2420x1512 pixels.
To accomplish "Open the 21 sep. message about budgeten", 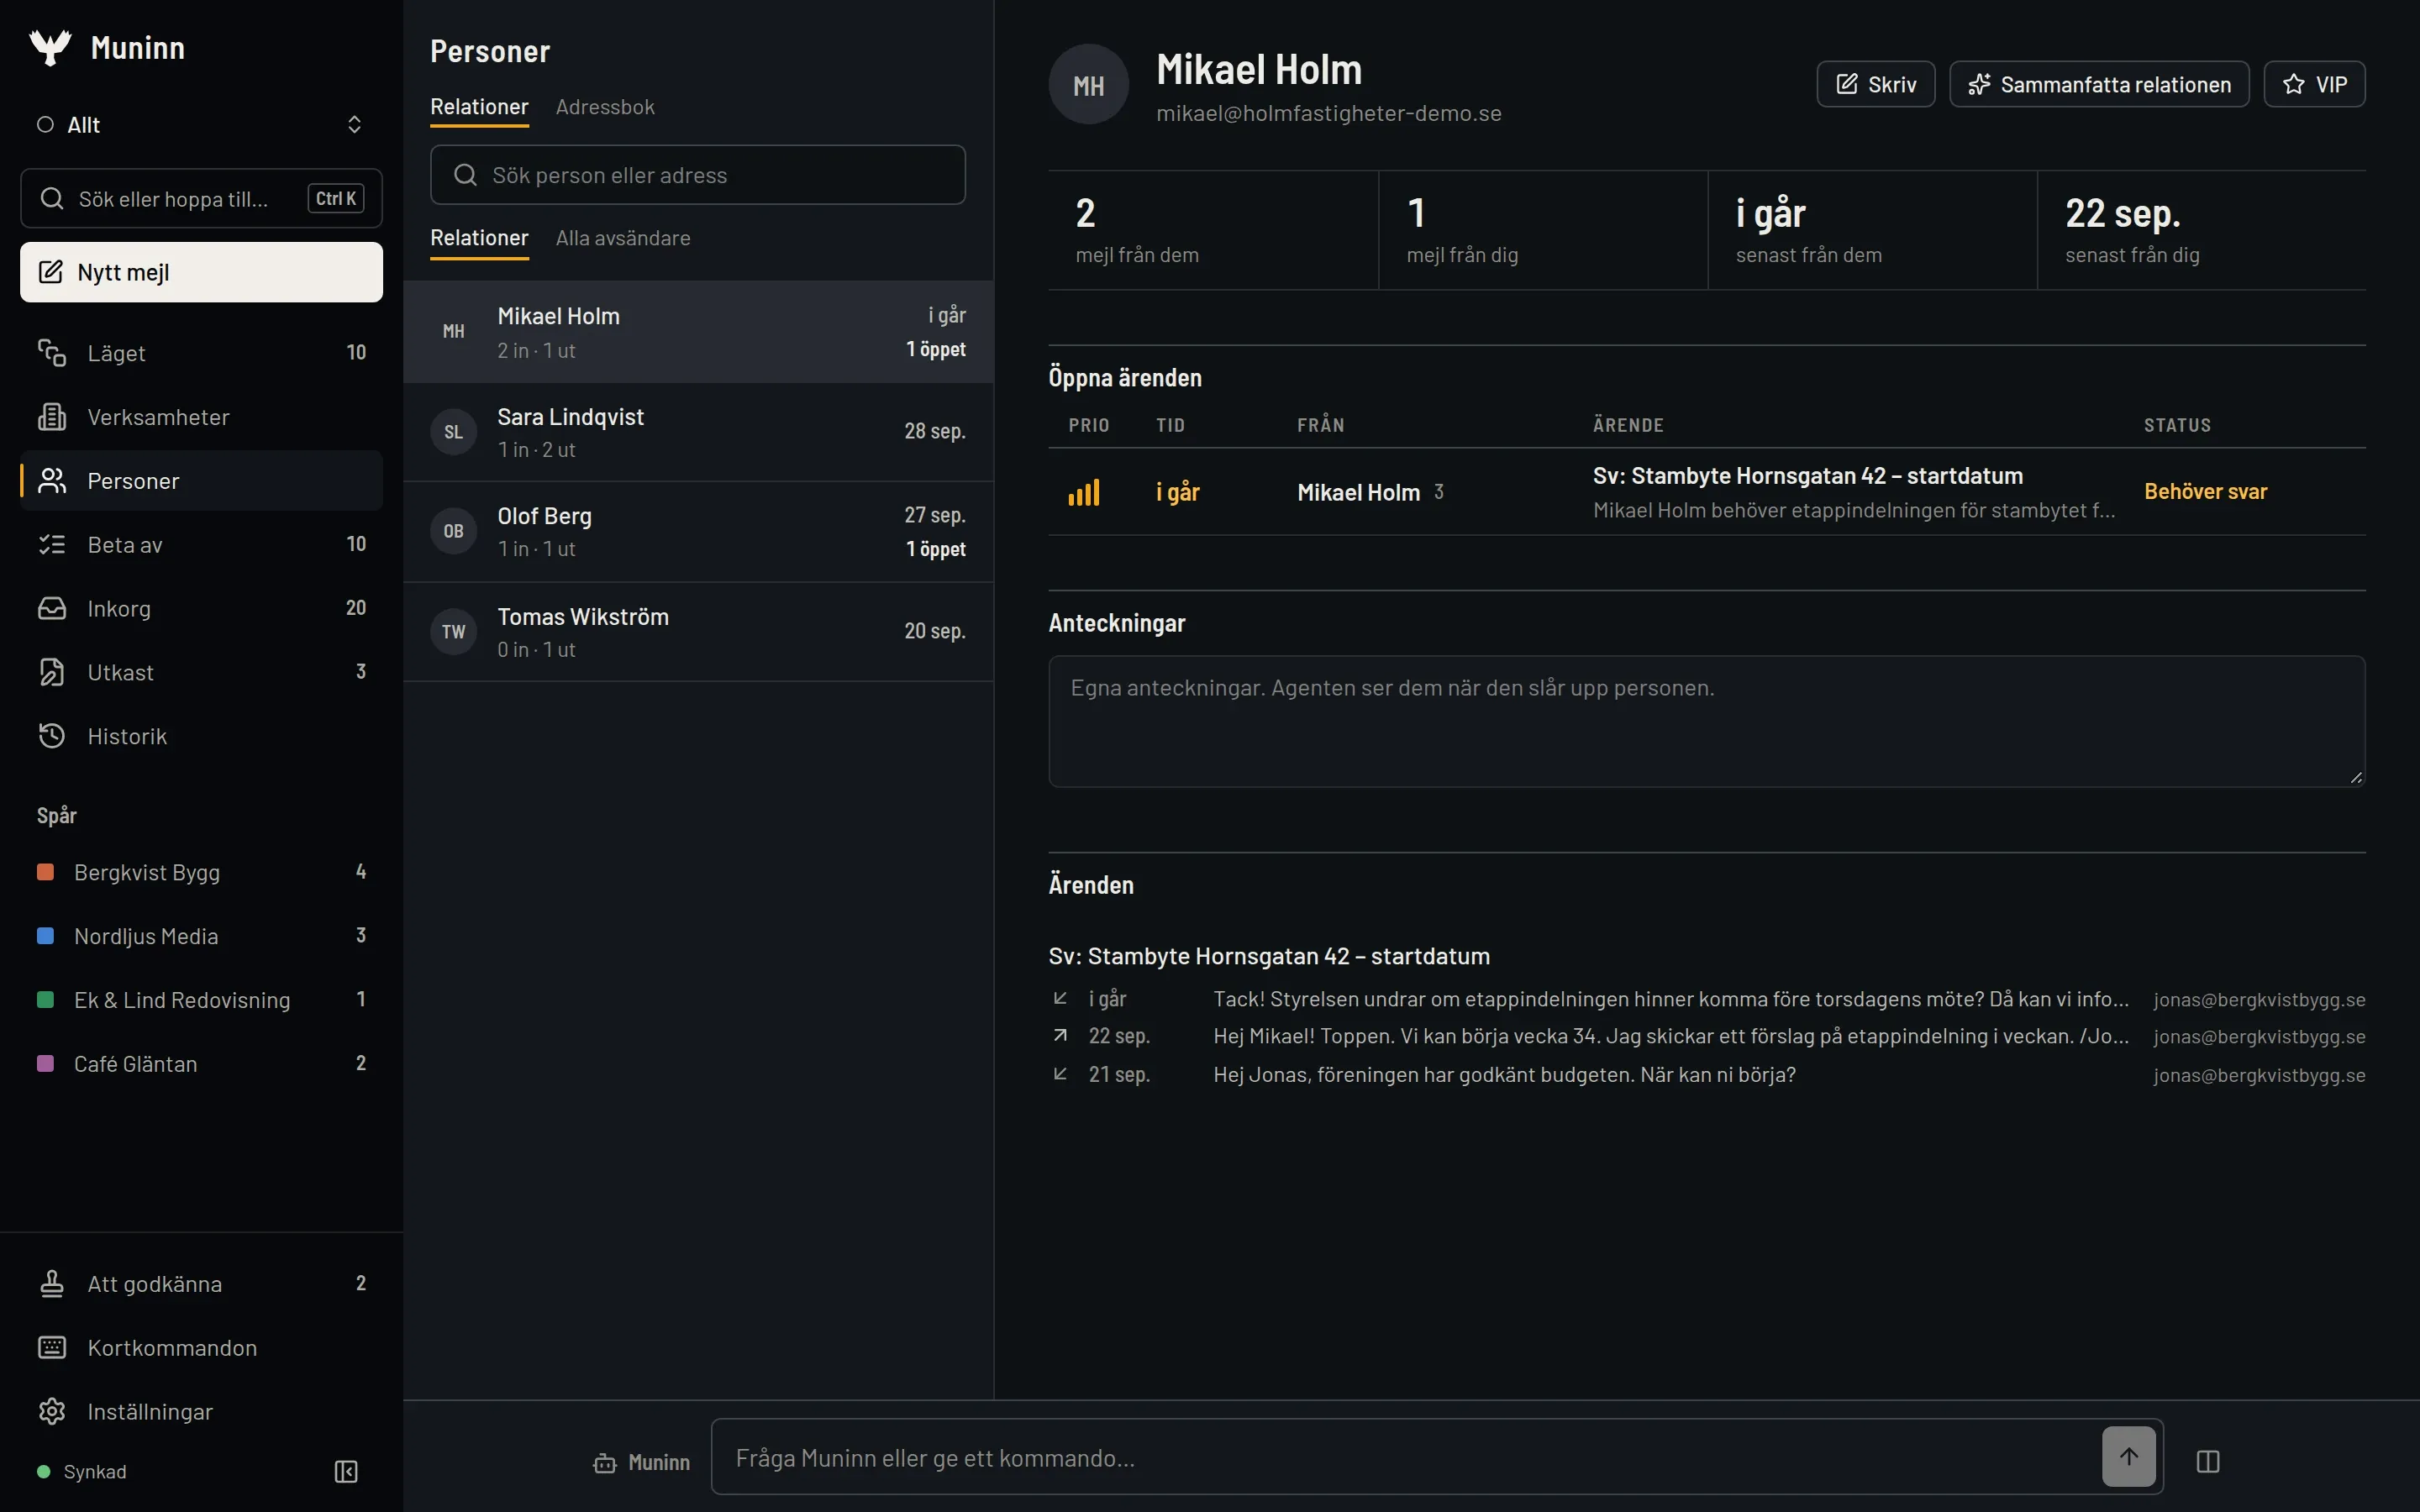I will point(1706,1074).
